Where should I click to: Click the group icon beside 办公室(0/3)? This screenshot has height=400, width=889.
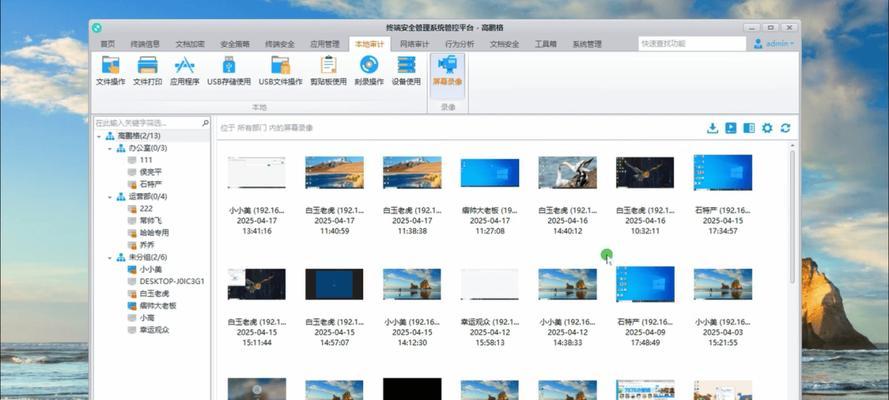[x=121, y=148]
